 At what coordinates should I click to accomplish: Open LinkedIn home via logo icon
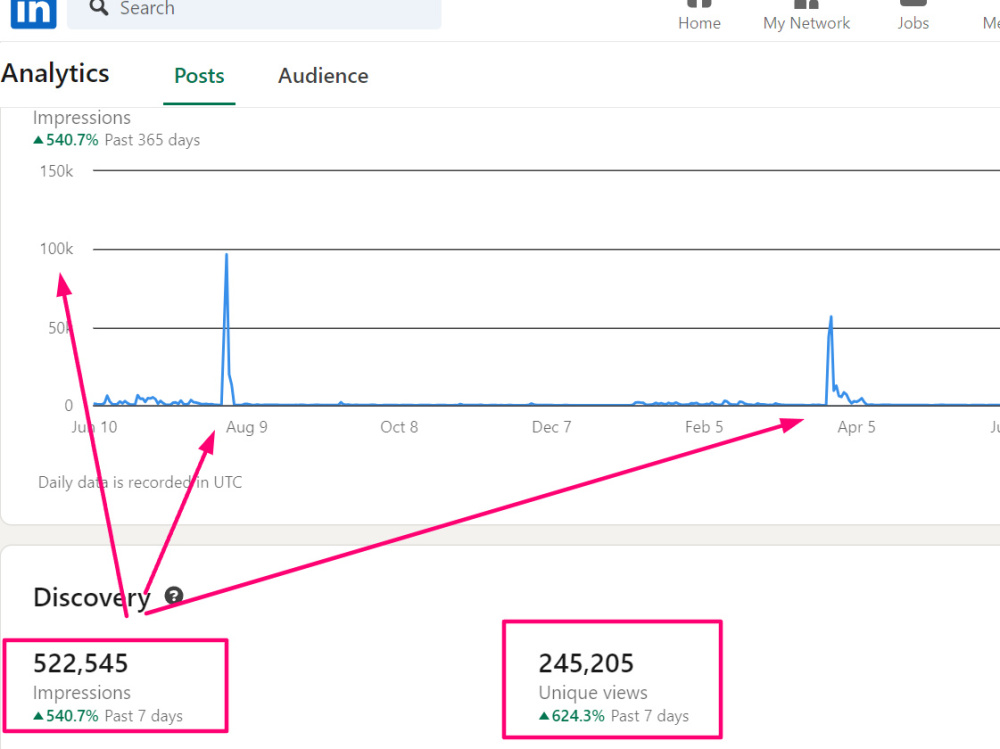tap(33, 13)
